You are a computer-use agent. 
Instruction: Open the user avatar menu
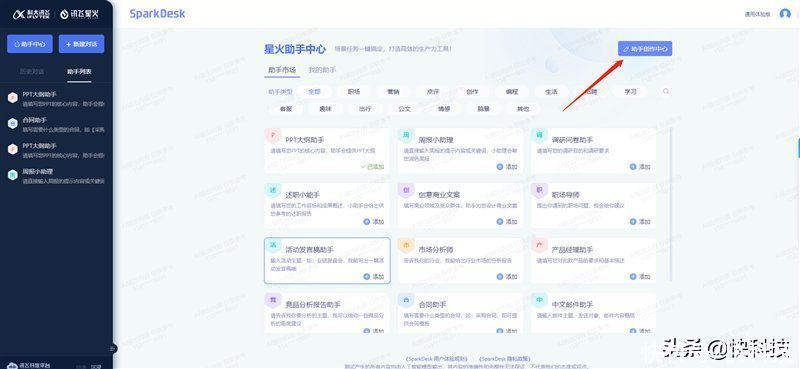click(x=785, y=14)
